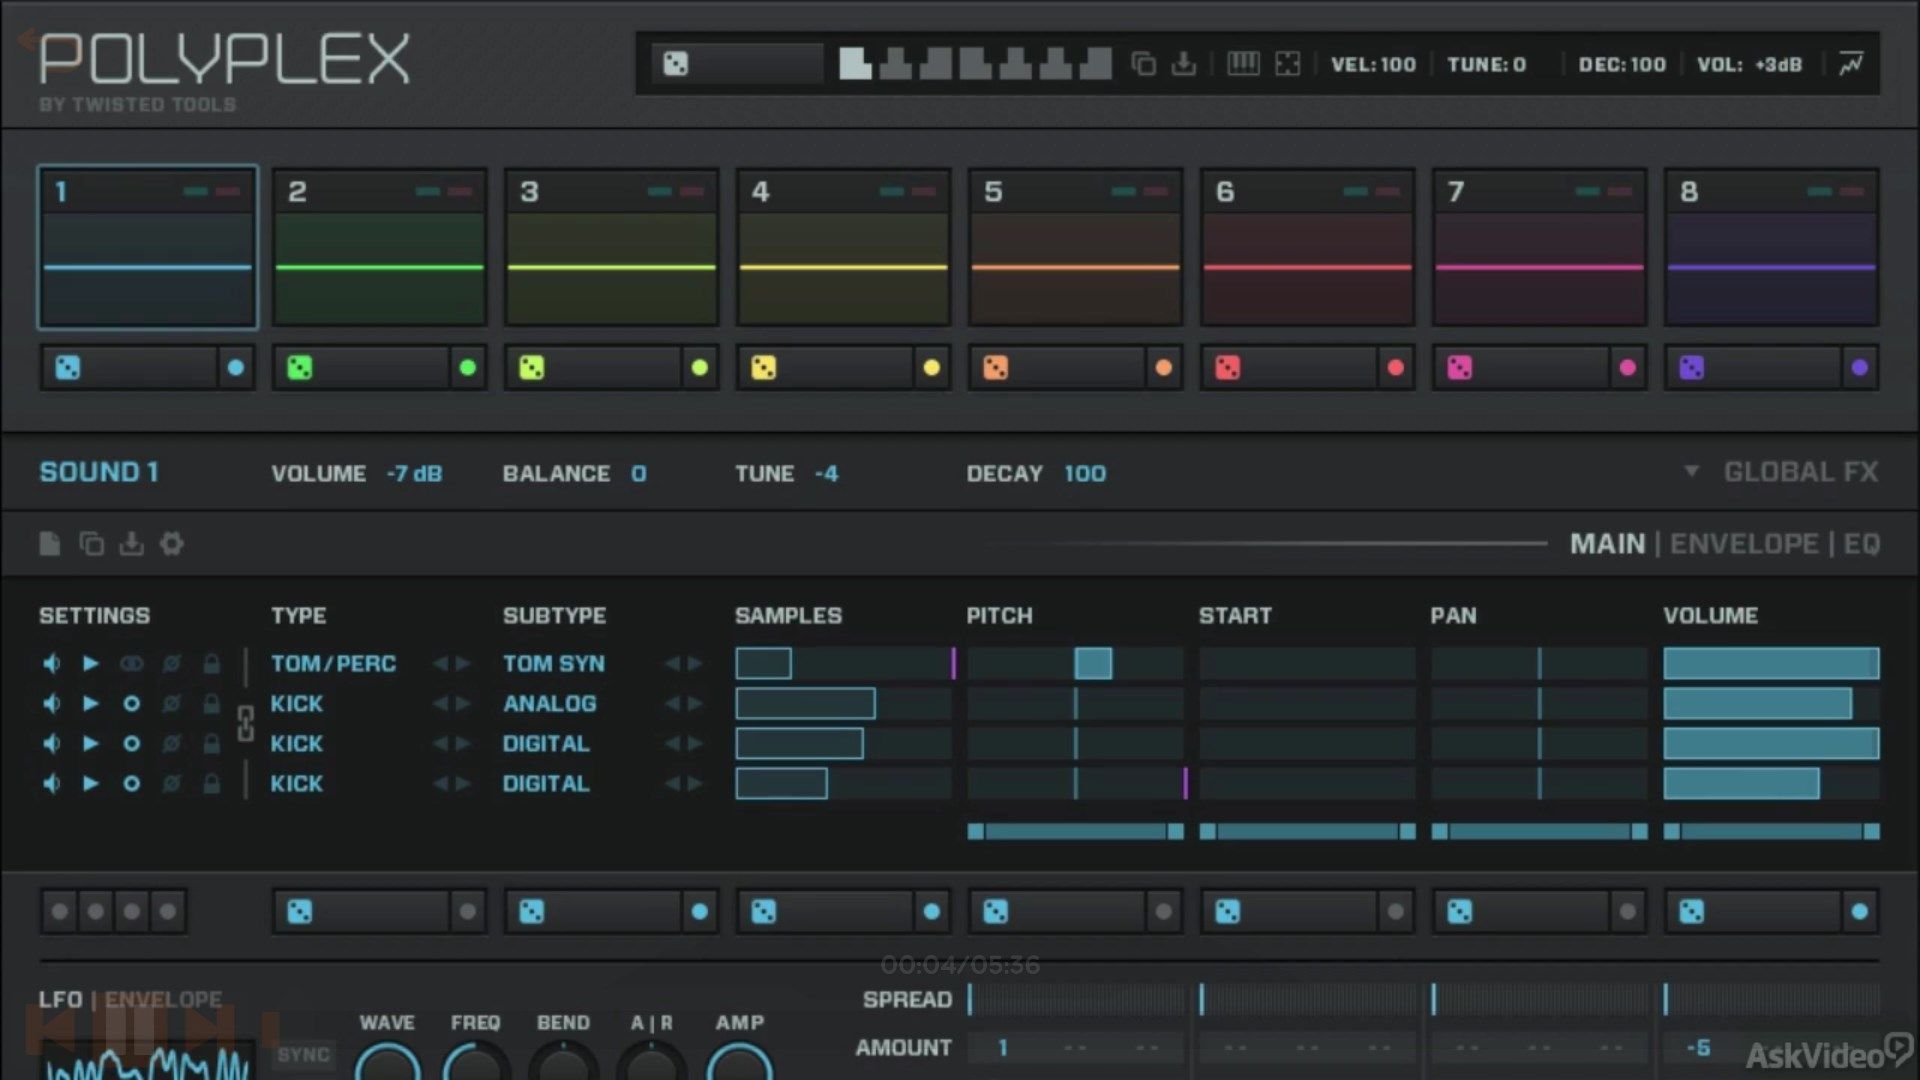The width and height of the screenshot is (1920, 1080).
Task: Switch modulation to ENVELOPE tab
Action: (163, 999)
